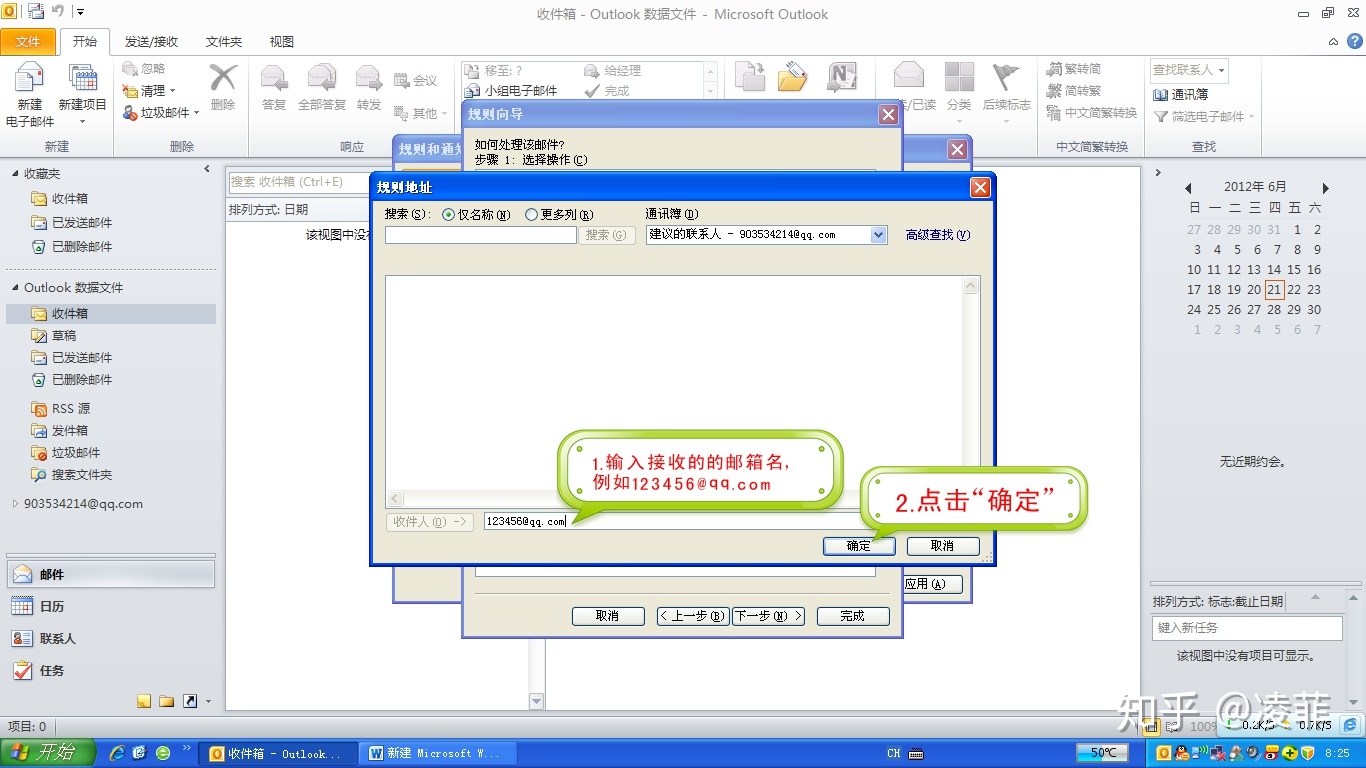Click the 查找联系人 find contact box

(x=1189, y=70)
